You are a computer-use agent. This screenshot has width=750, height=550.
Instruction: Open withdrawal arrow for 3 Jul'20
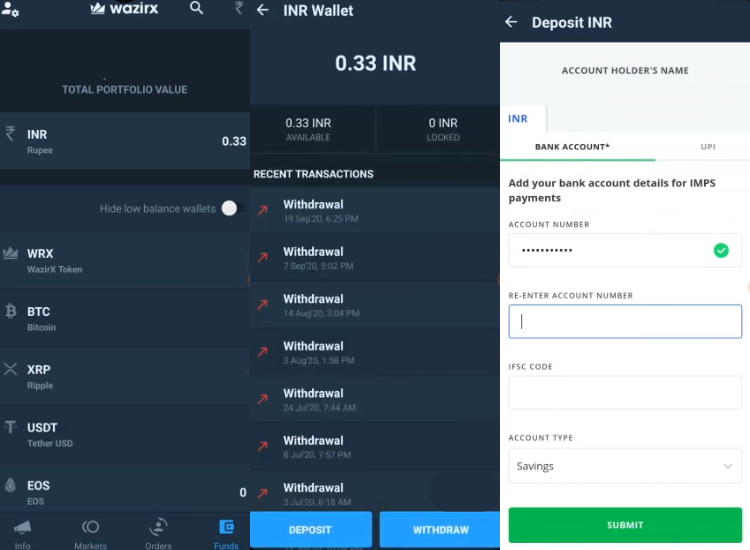263,493
